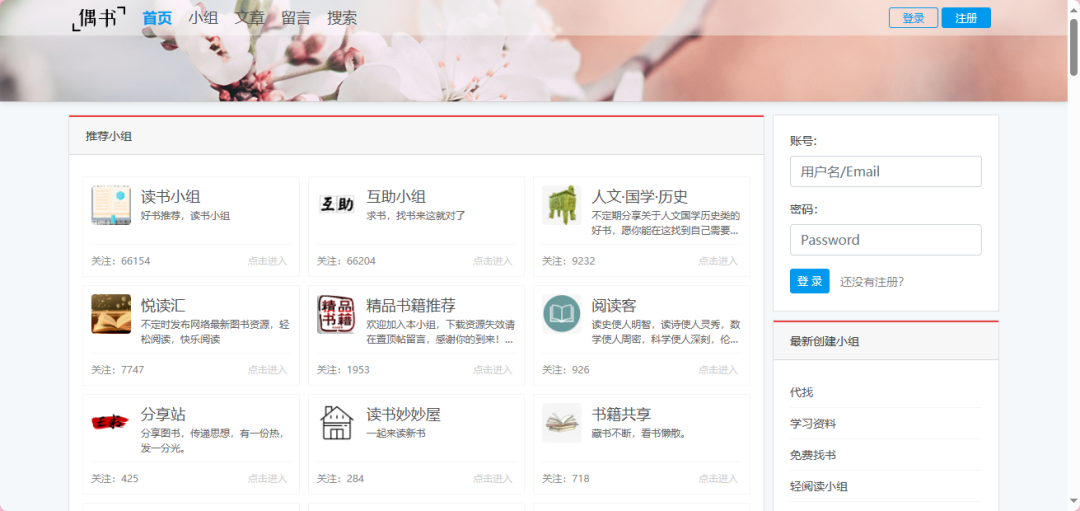
Task: Click the 登录 button in header
Action: pos(913,18)
